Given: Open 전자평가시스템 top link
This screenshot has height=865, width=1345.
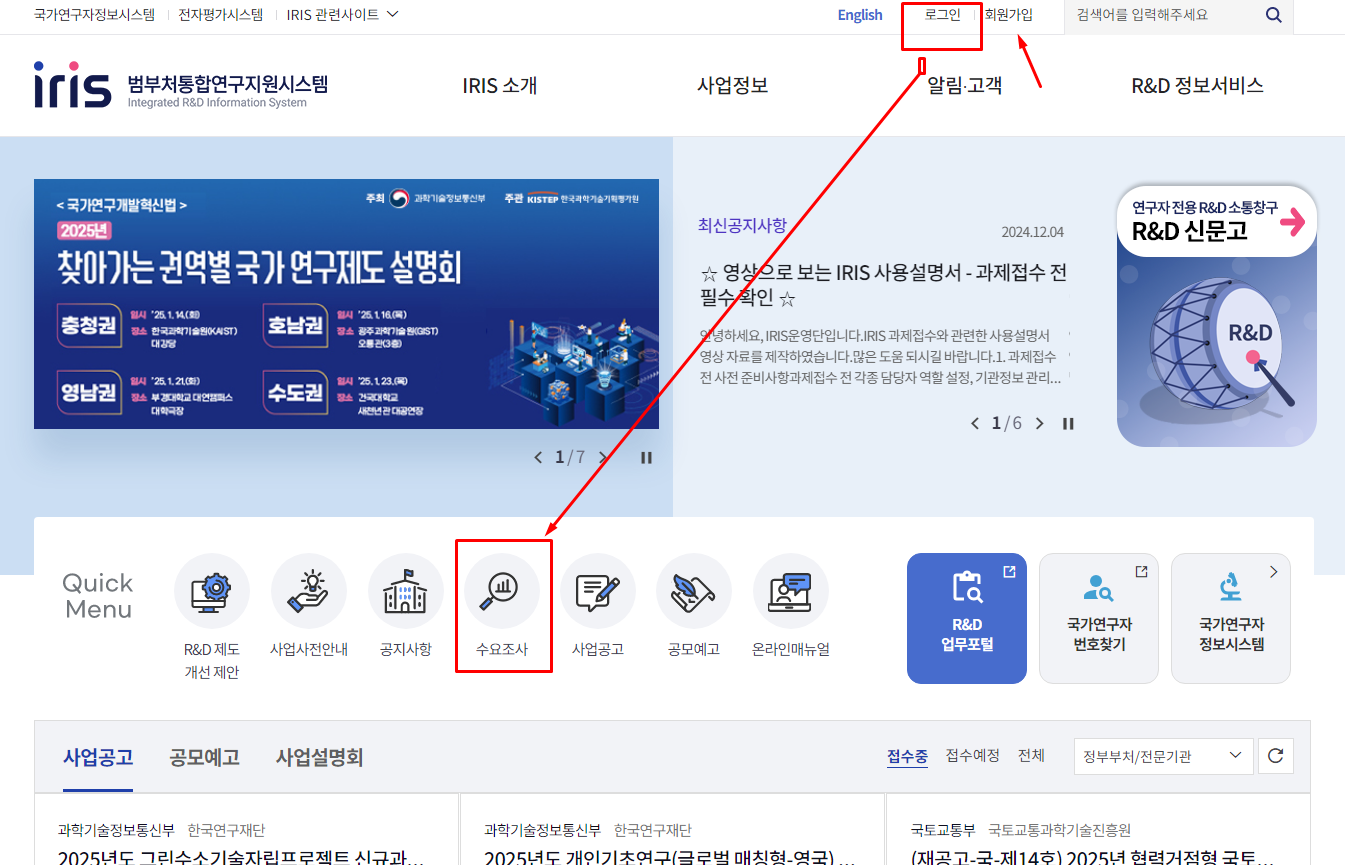Looking at the screenshot, I should coord(221,14).
